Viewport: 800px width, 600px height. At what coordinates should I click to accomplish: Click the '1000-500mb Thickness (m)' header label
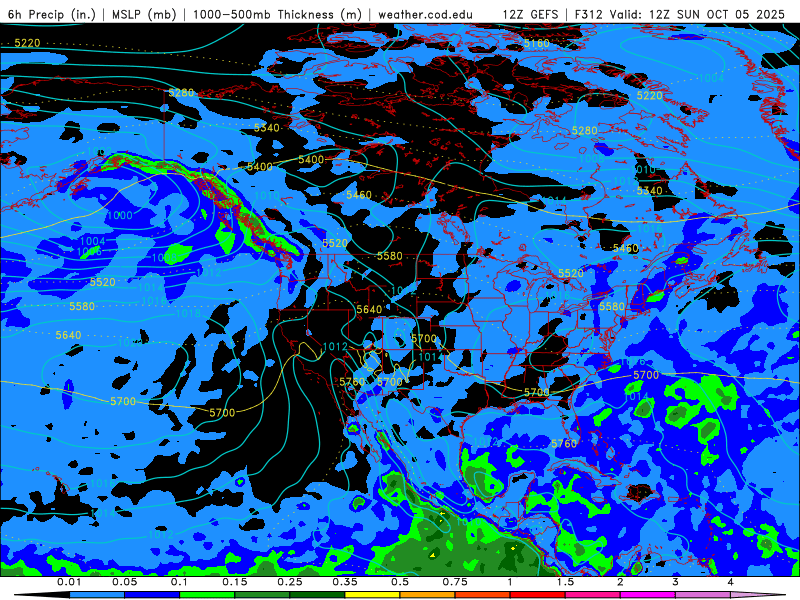click(277, 14)
